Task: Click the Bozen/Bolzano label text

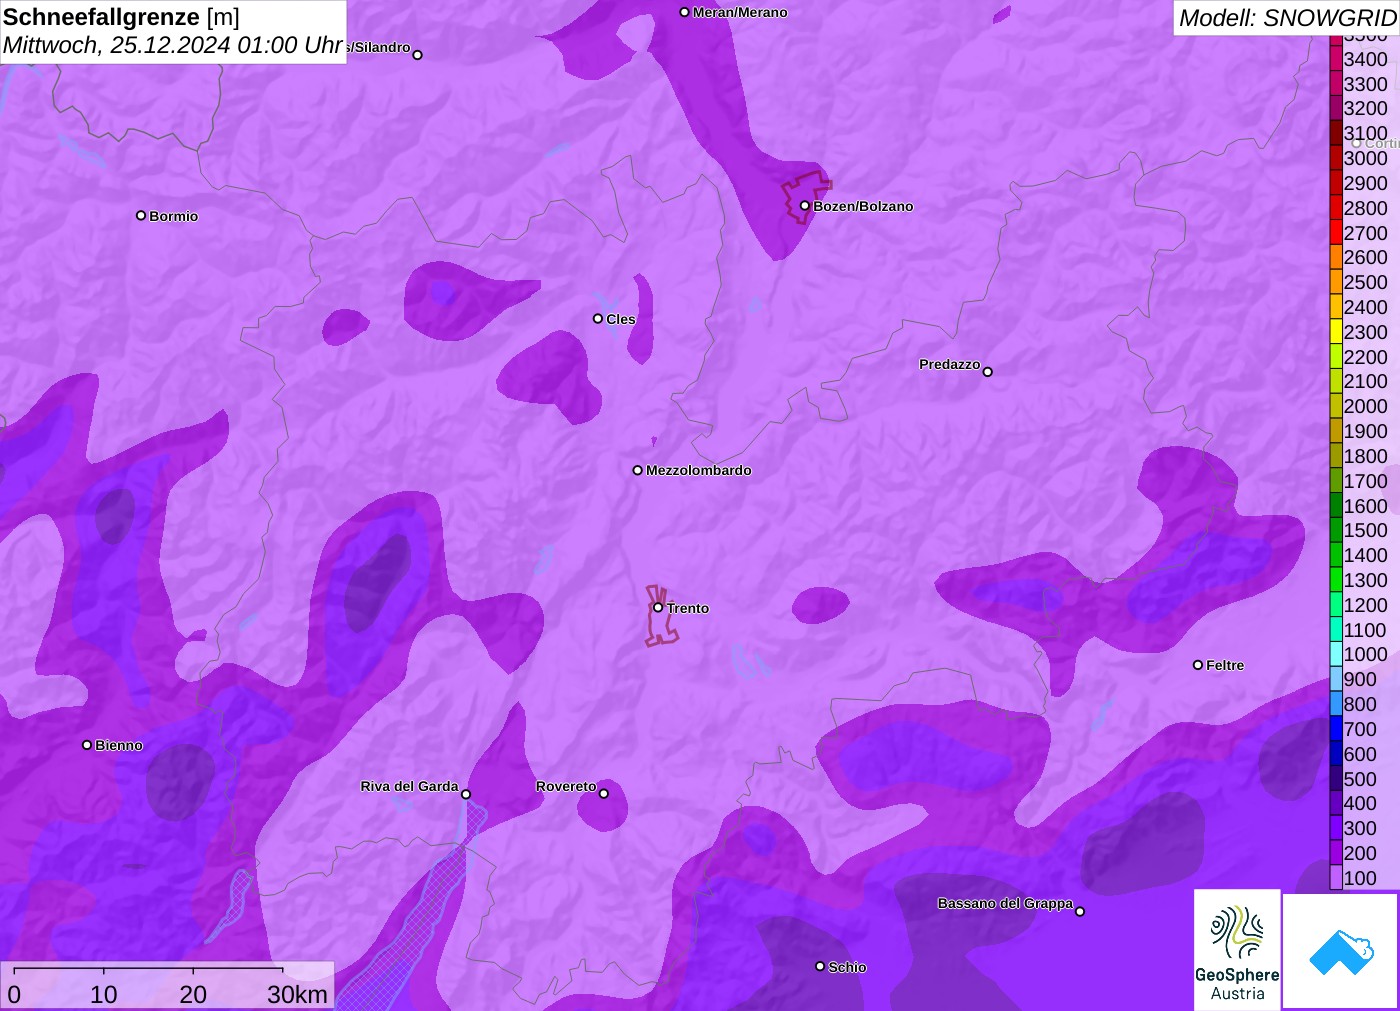Action: pos(863,206)
